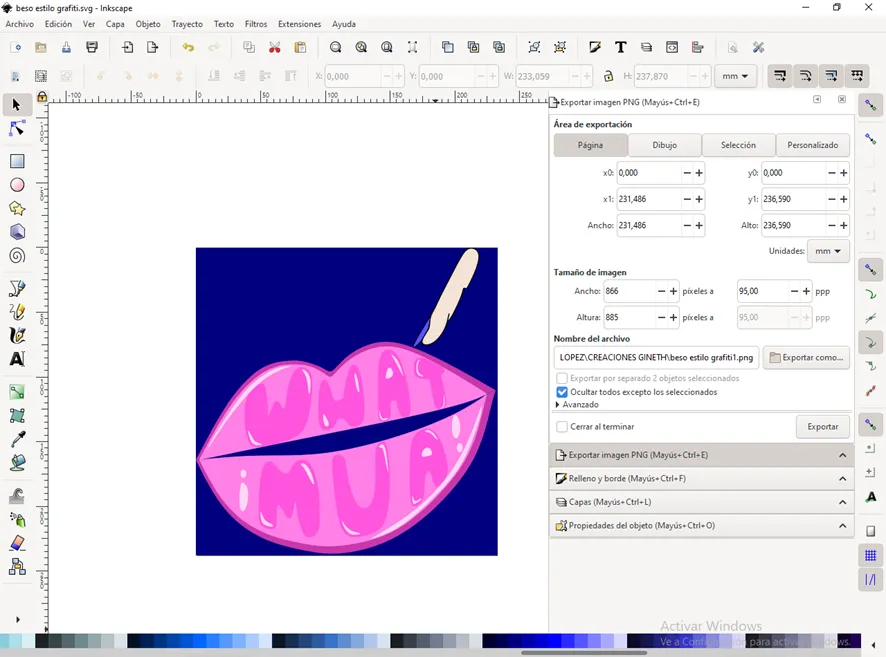Select the Eraser tool
886x657 pixels.
pos(17,543)
